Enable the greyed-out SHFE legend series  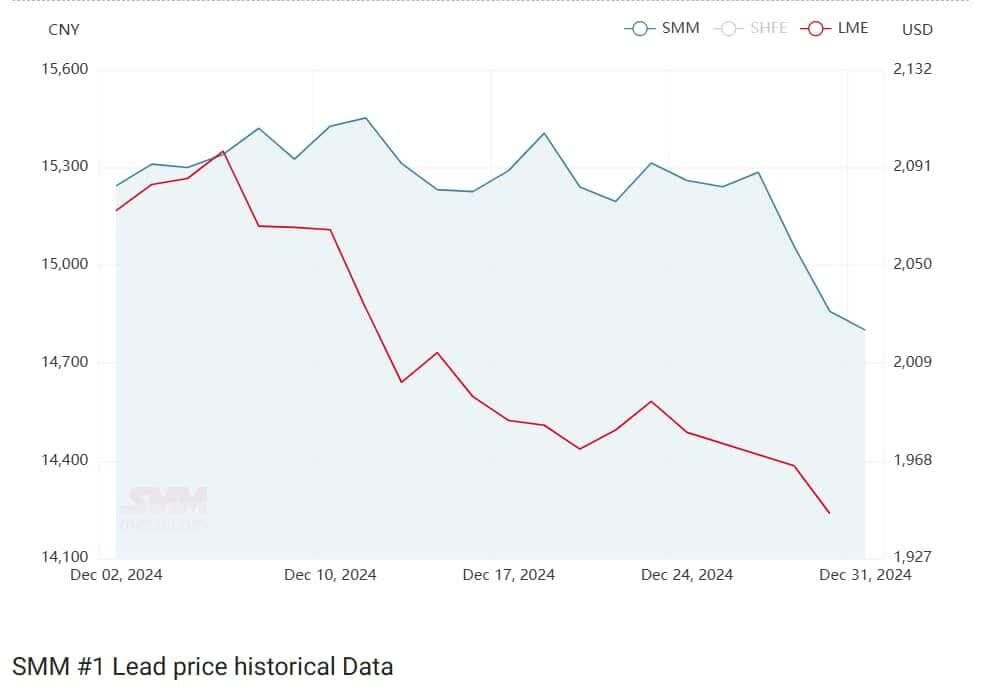768,28
